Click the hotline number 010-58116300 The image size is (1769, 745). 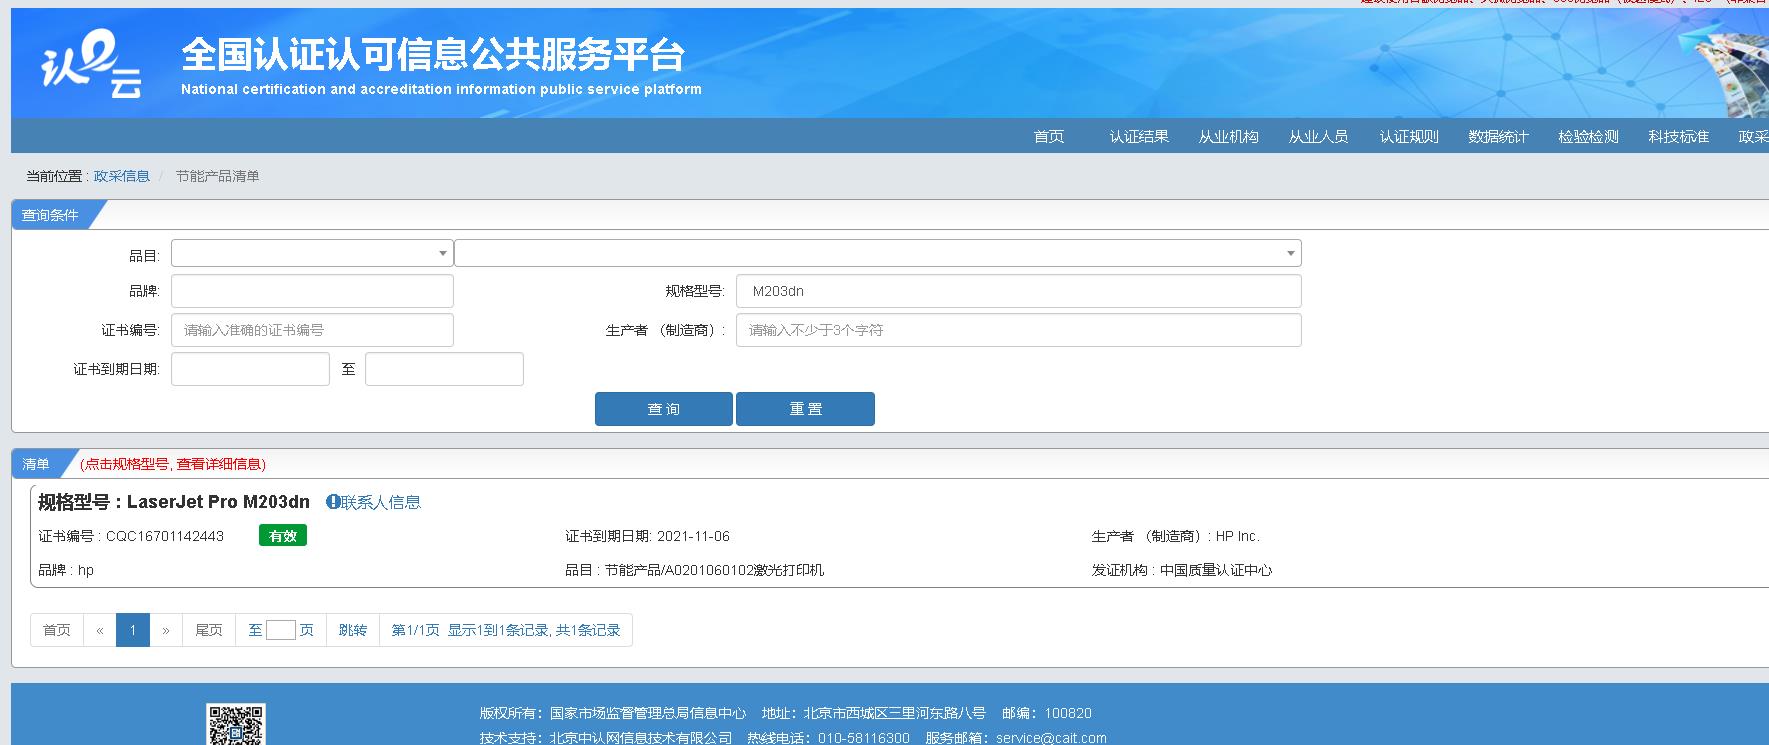point(864,738)
